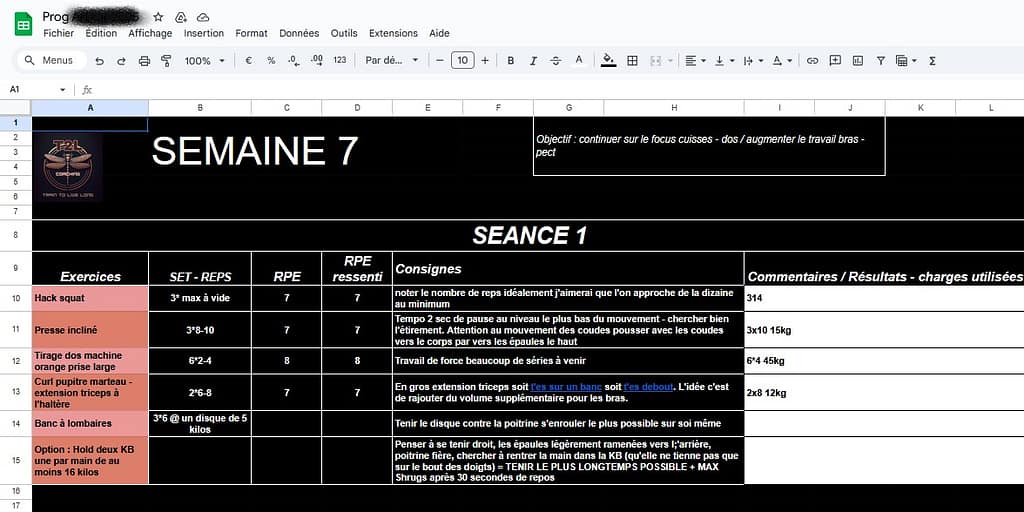Viewport: 1024px width, 512px height.
Task: Open the borders grid tool
Action: [632, 61]
